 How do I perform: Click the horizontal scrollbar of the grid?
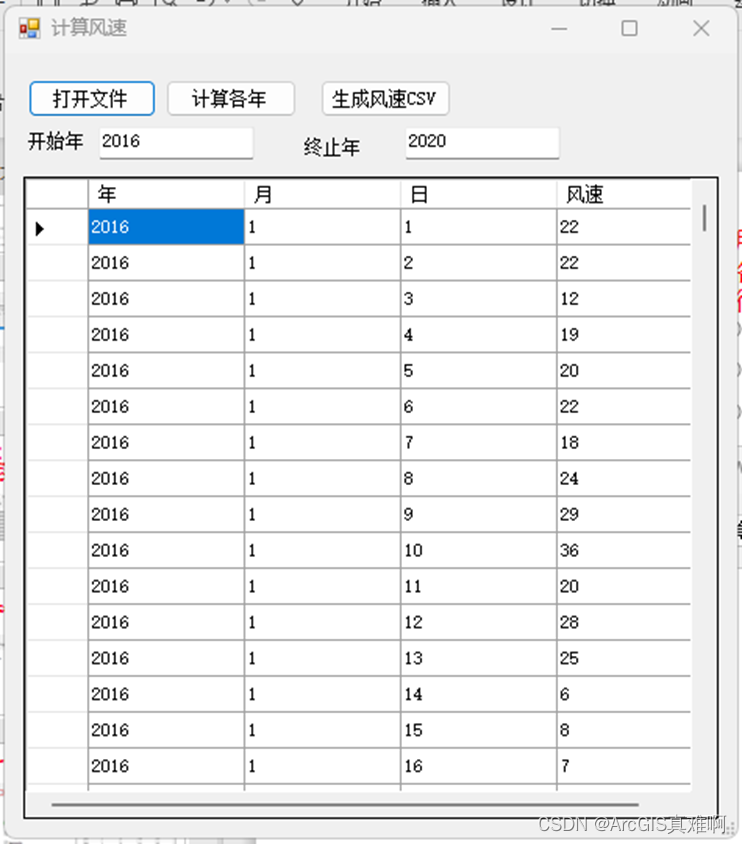pos(345,805)
